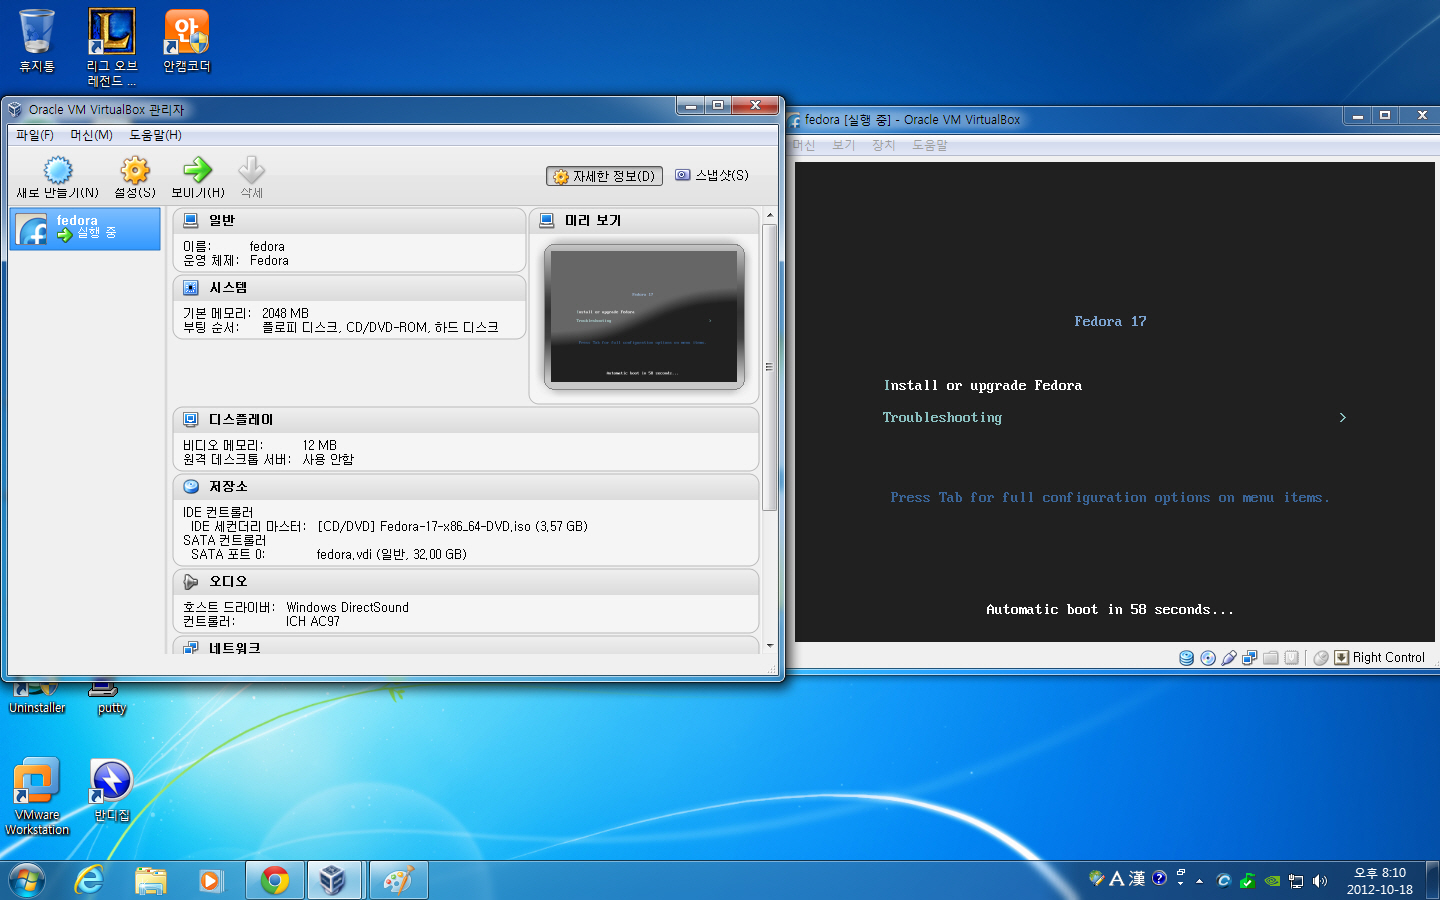Open View (보기) menu in fedora VM window
Viewport: 1440px width, 900px height.
tap(844, 145)
